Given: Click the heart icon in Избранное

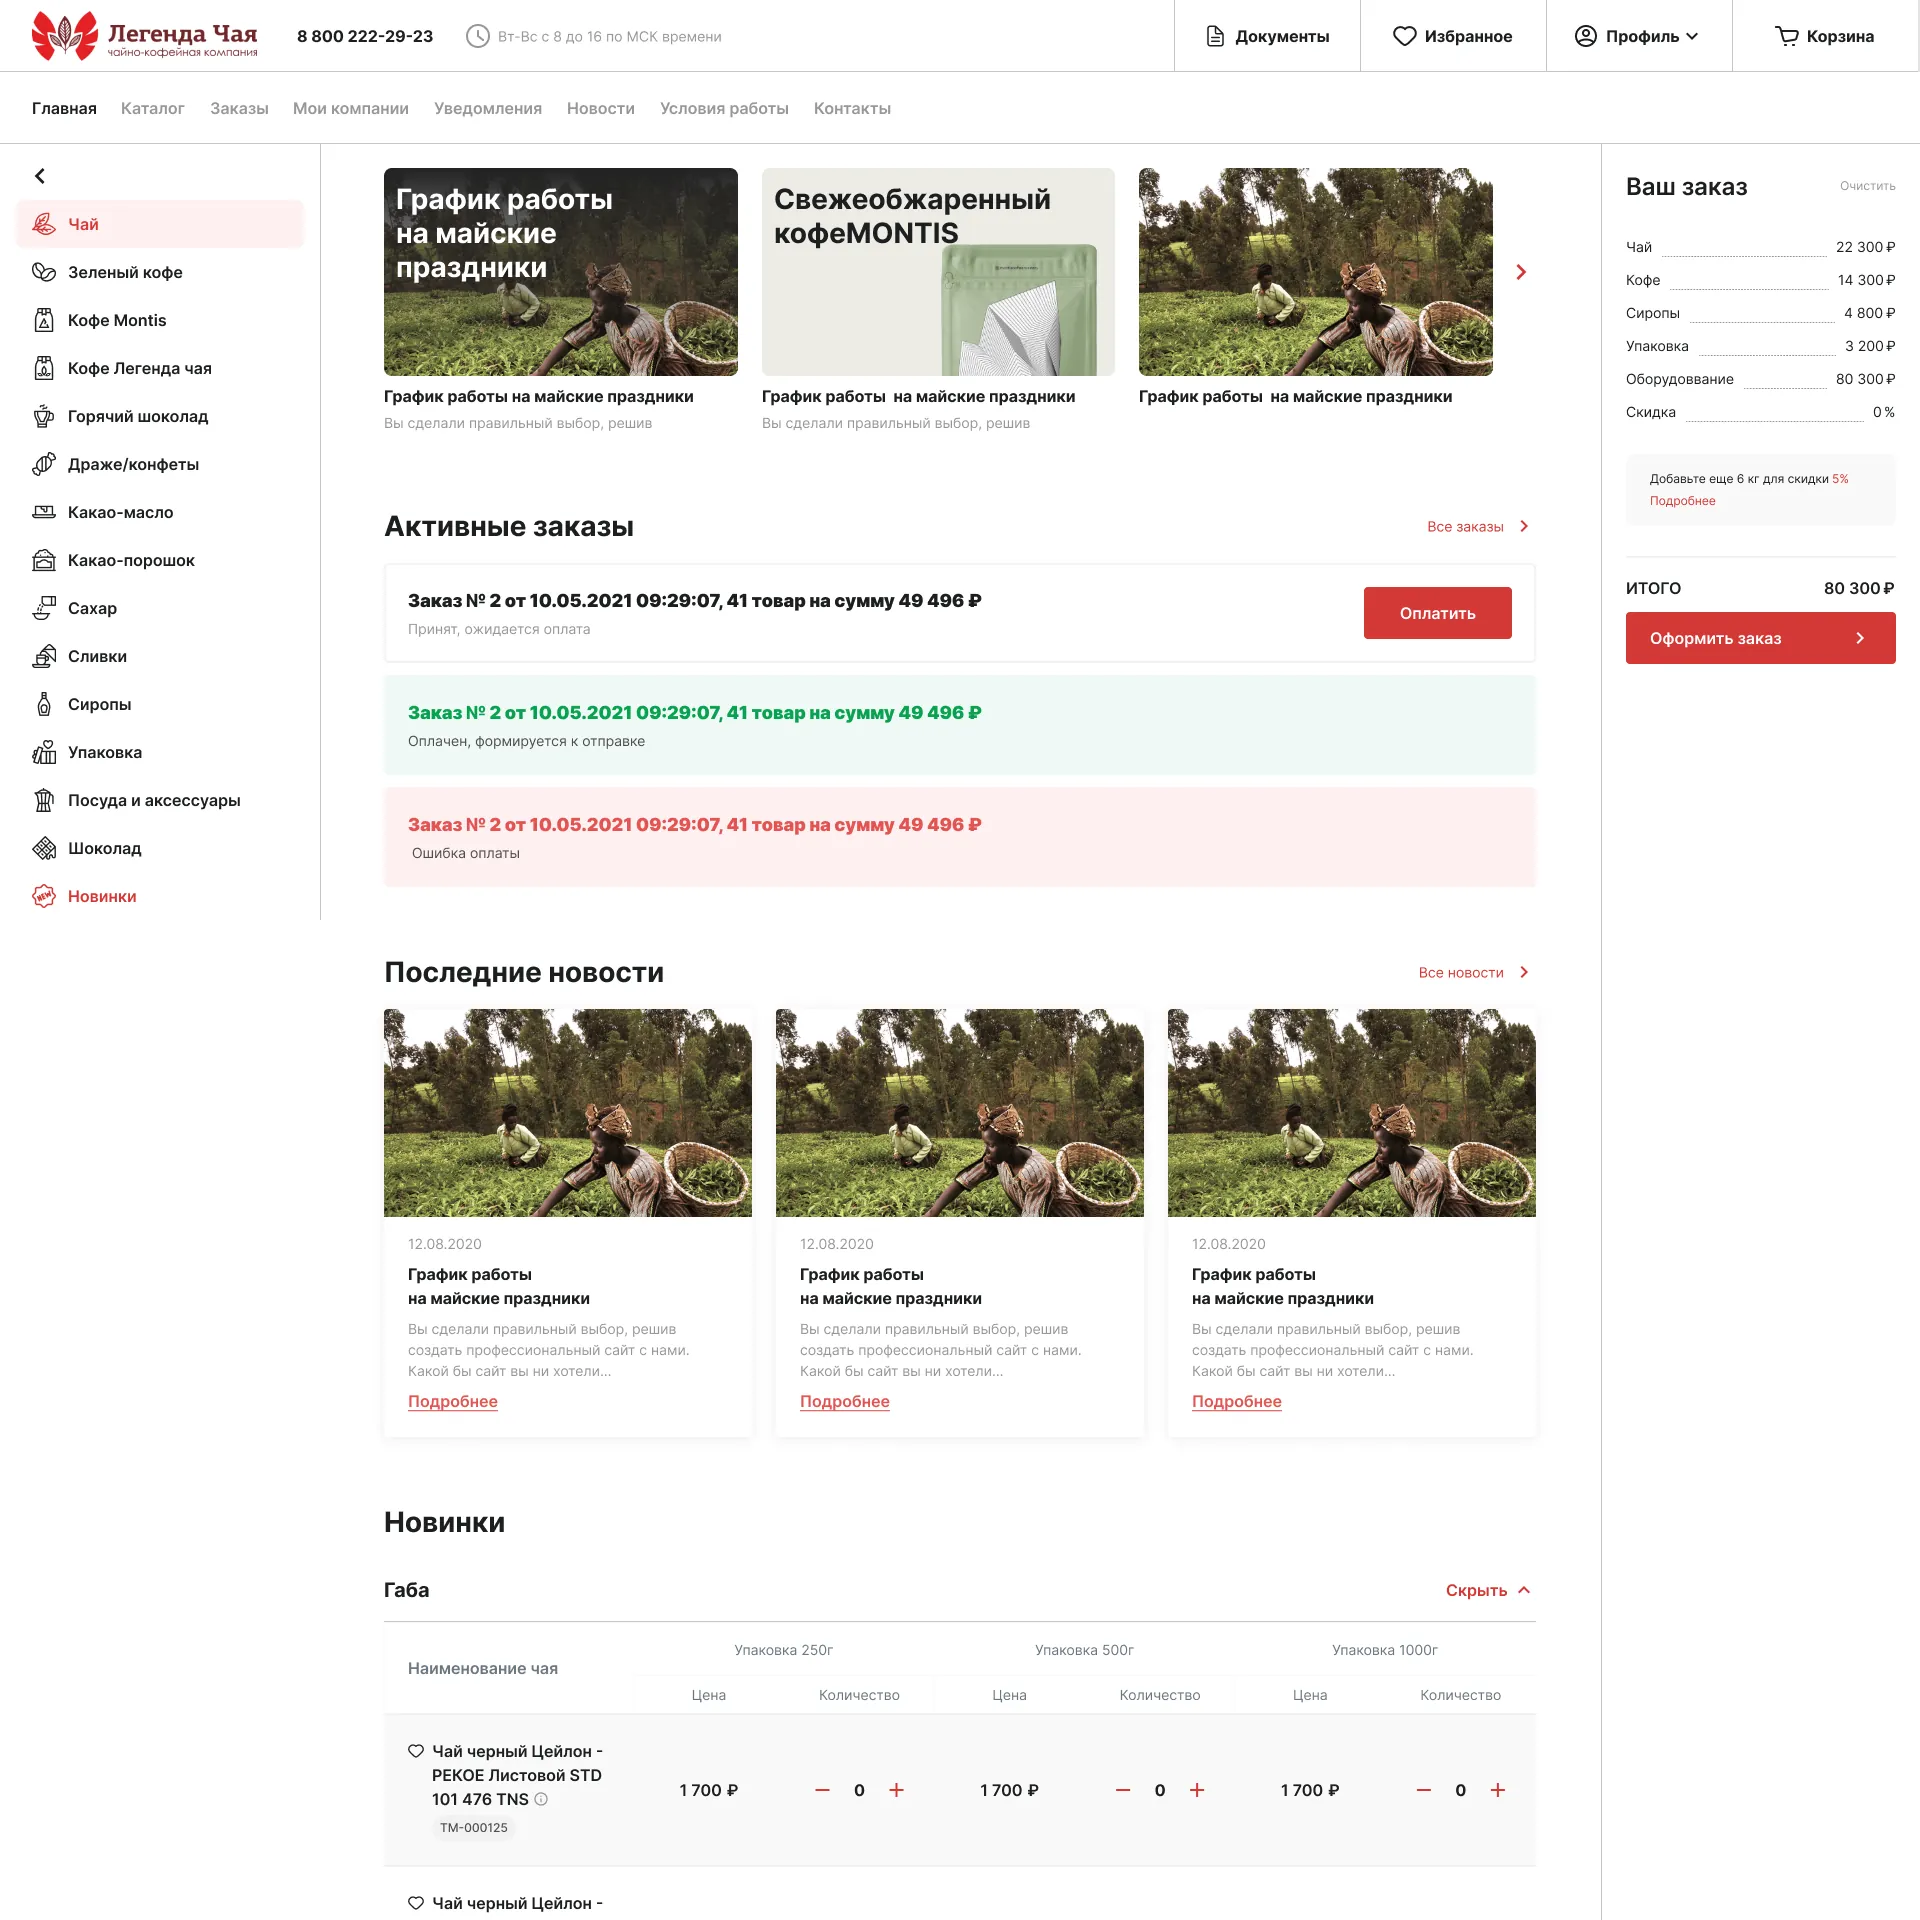Looking at the screenshot, I should click(x=1404, y=36).
